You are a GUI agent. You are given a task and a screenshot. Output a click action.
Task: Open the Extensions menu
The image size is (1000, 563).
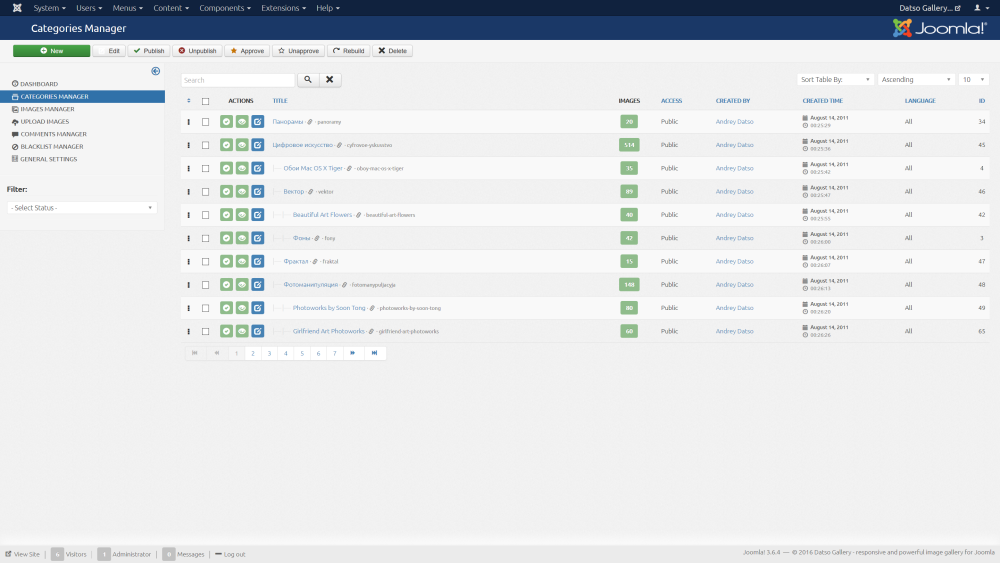pyautogui.click(x=283, y=8)
